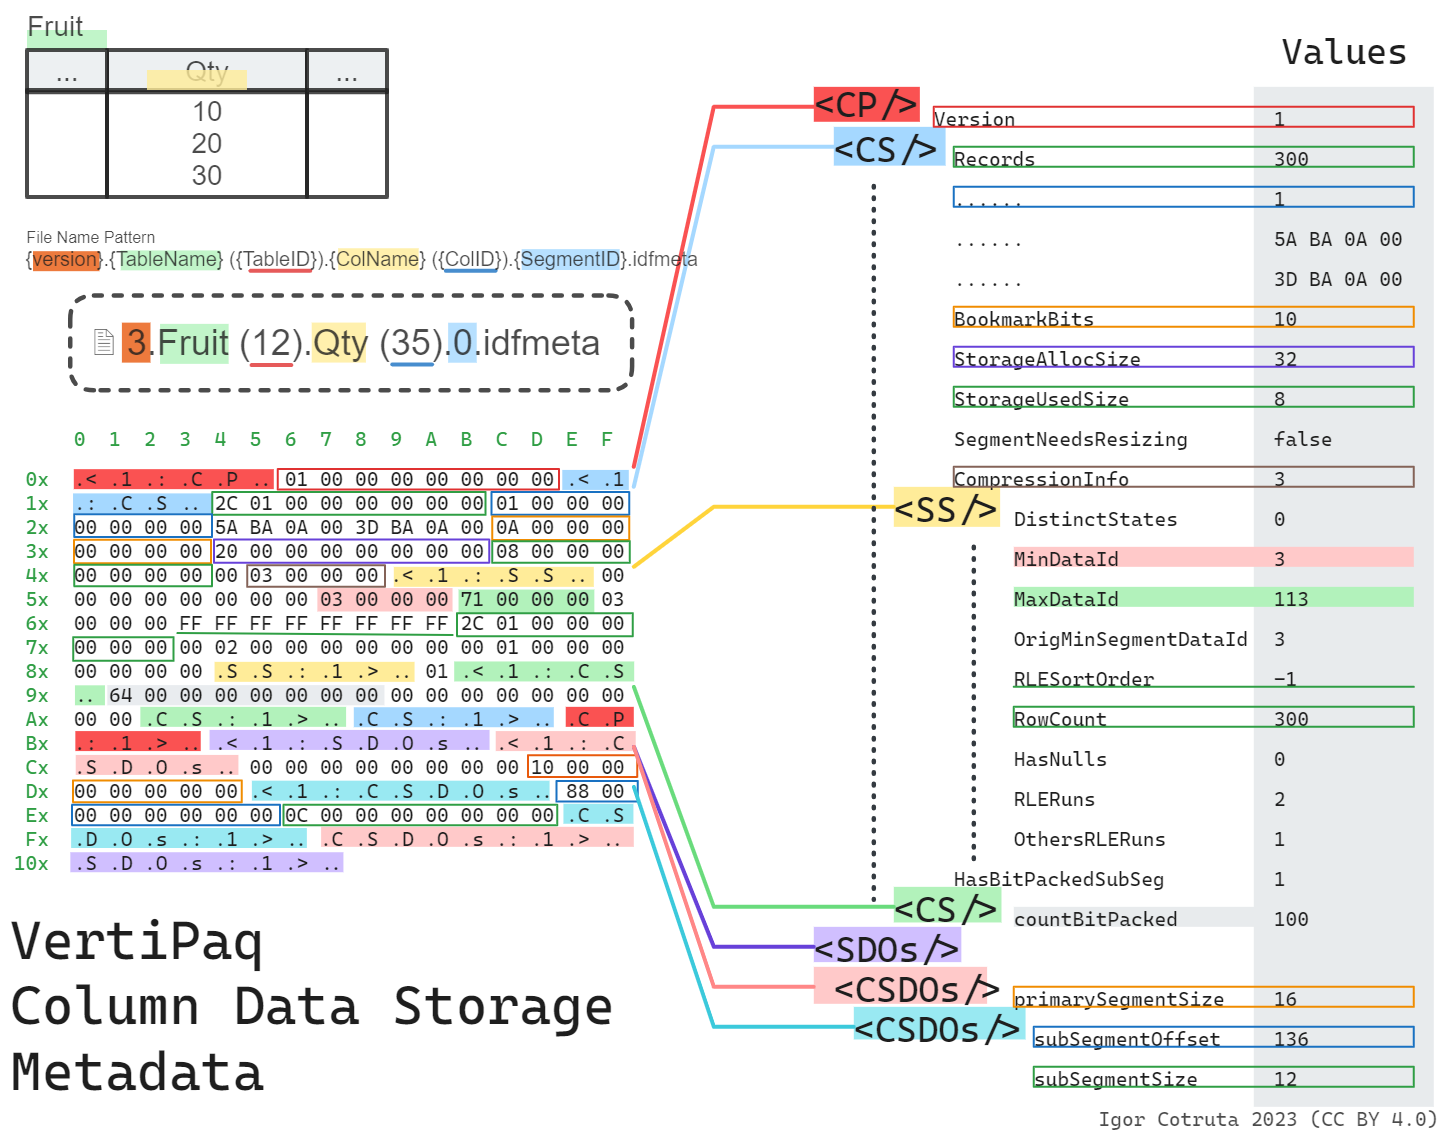This screenshot has height=1140, width=1448.
Task: Select the OthersRLERuns label
Action: coord(1090,839)
